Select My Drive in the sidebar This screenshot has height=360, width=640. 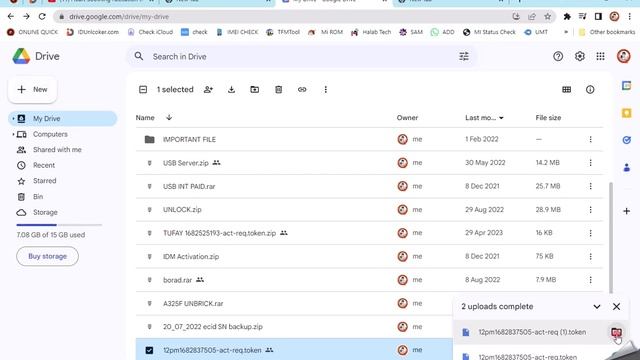coord(62,119)
